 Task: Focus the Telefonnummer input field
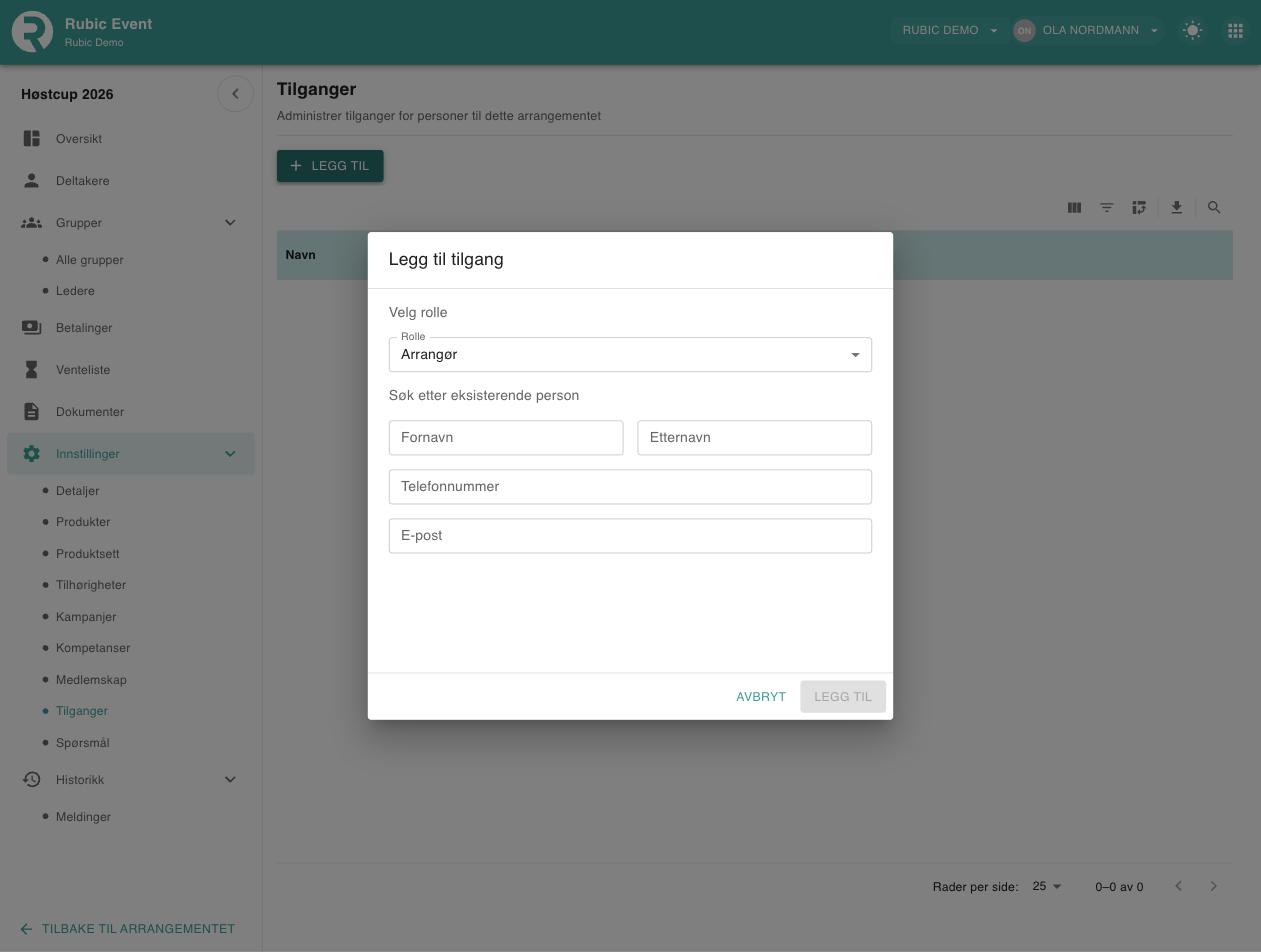pos(630,487)
